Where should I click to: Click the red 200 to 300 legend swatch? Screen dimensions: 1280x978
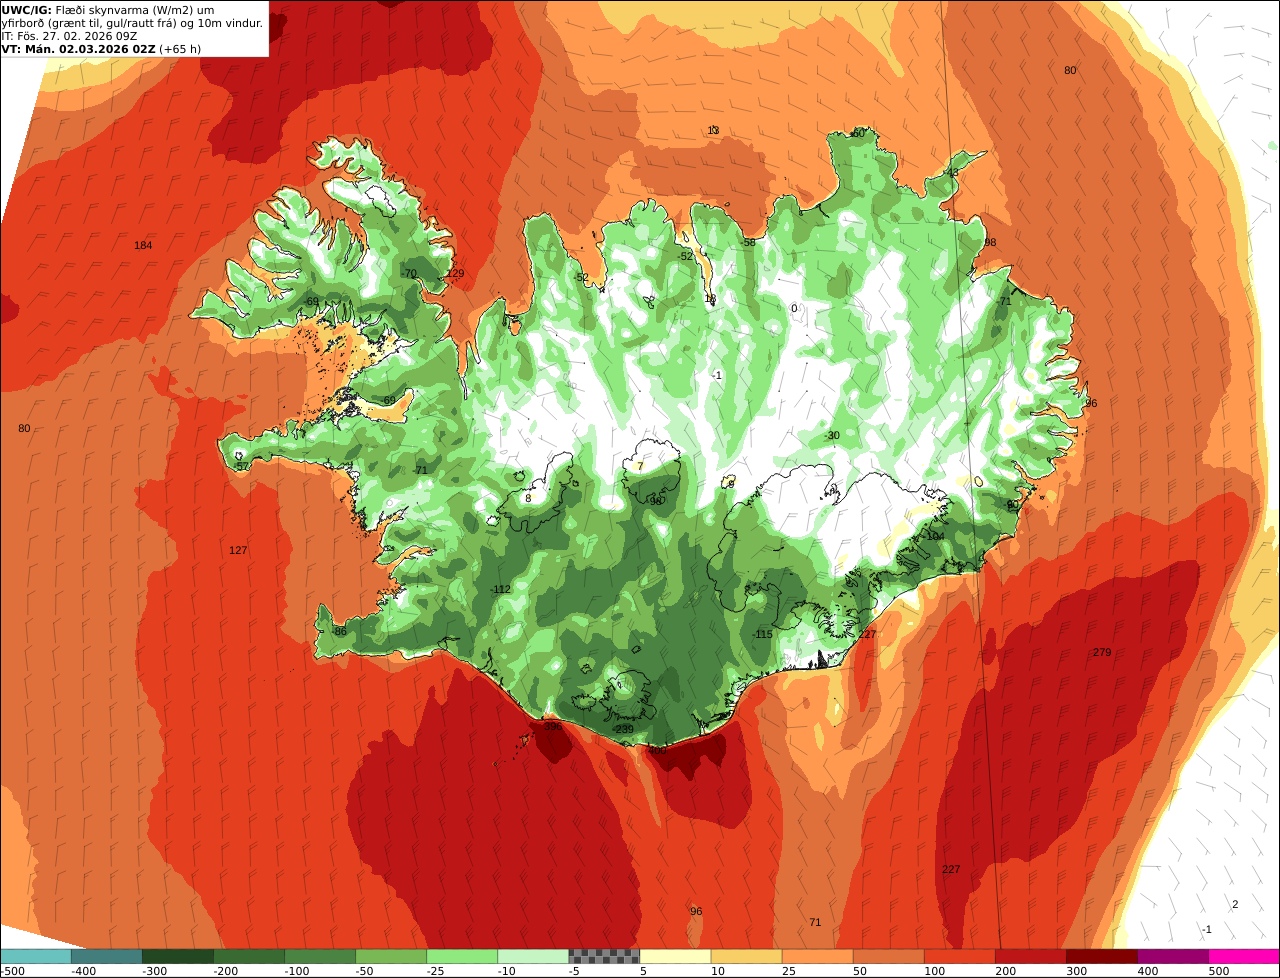tap(1030, 956)
